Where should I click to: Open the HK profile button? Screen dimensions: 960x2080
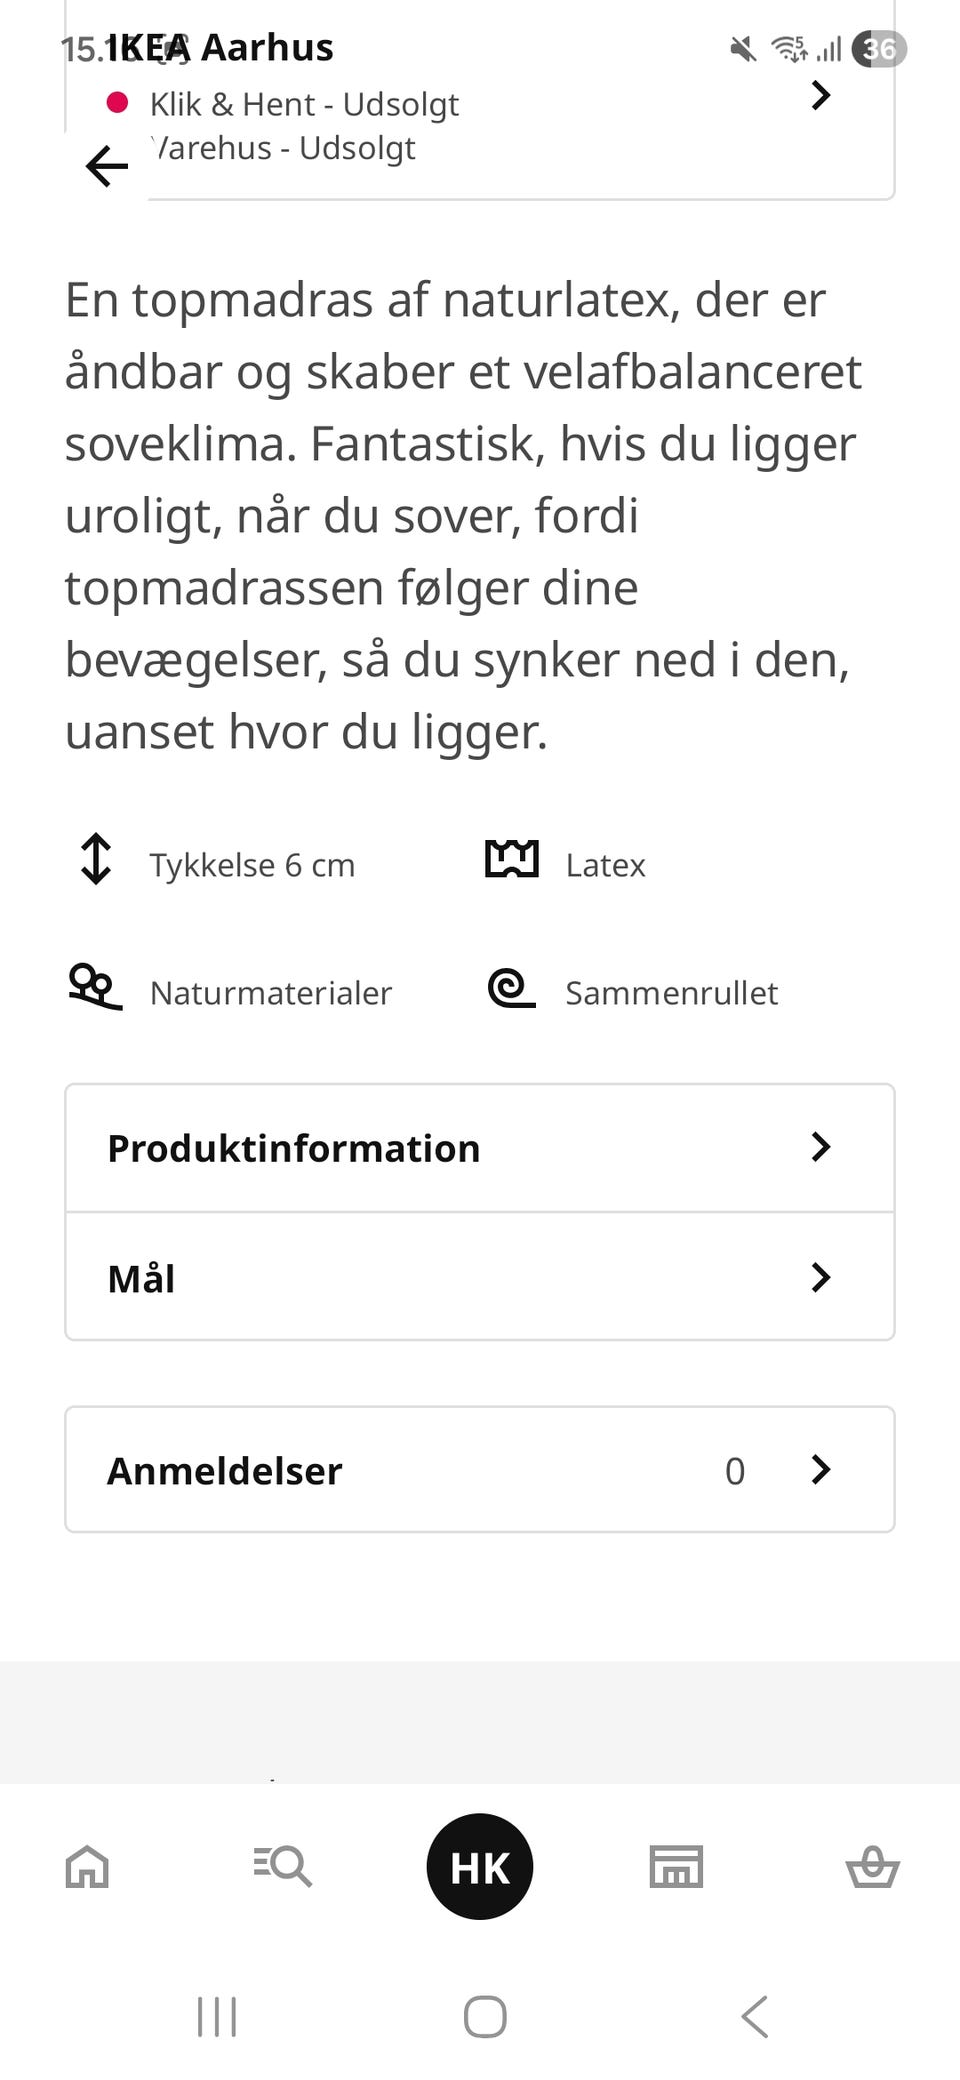pos(480,1864)
